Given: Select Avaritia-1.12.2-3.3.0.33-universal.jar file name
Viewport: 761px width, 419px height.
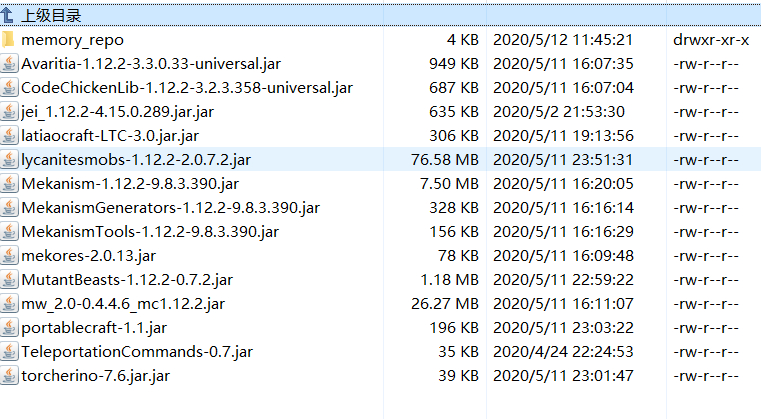Looking at the screenshot, I should point(151,64).
